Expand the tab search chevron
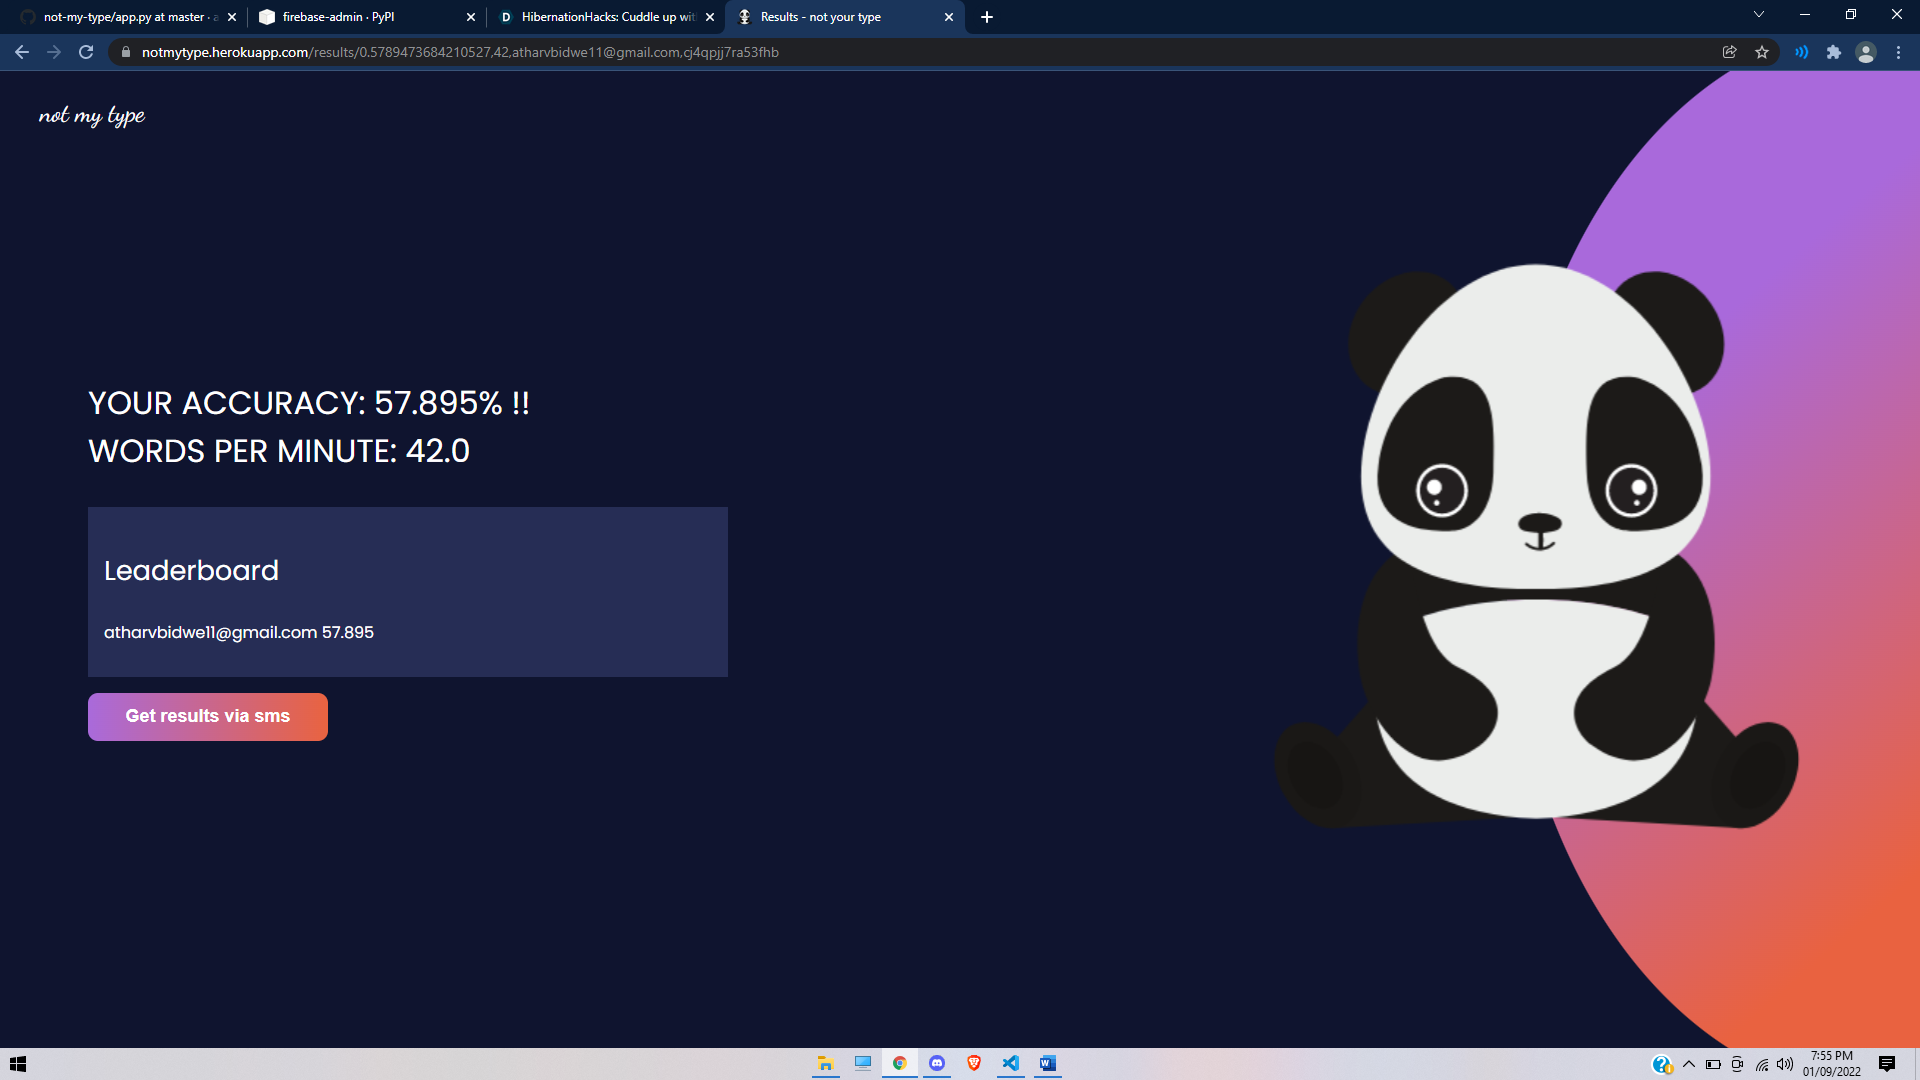Screen dimensions: 1920x1080 coord(1758,15)
